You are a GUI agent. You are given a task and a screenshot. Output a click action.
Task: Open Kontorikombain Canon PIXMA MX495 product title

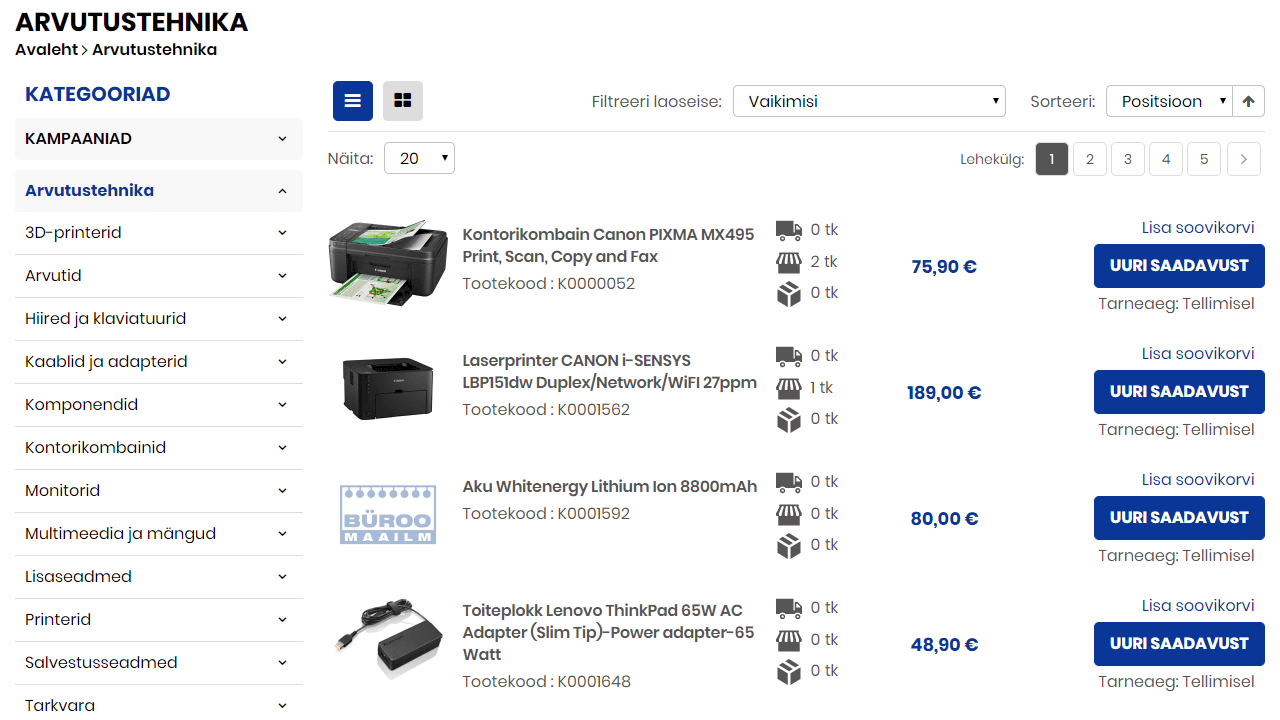click(x=608, y=246)
